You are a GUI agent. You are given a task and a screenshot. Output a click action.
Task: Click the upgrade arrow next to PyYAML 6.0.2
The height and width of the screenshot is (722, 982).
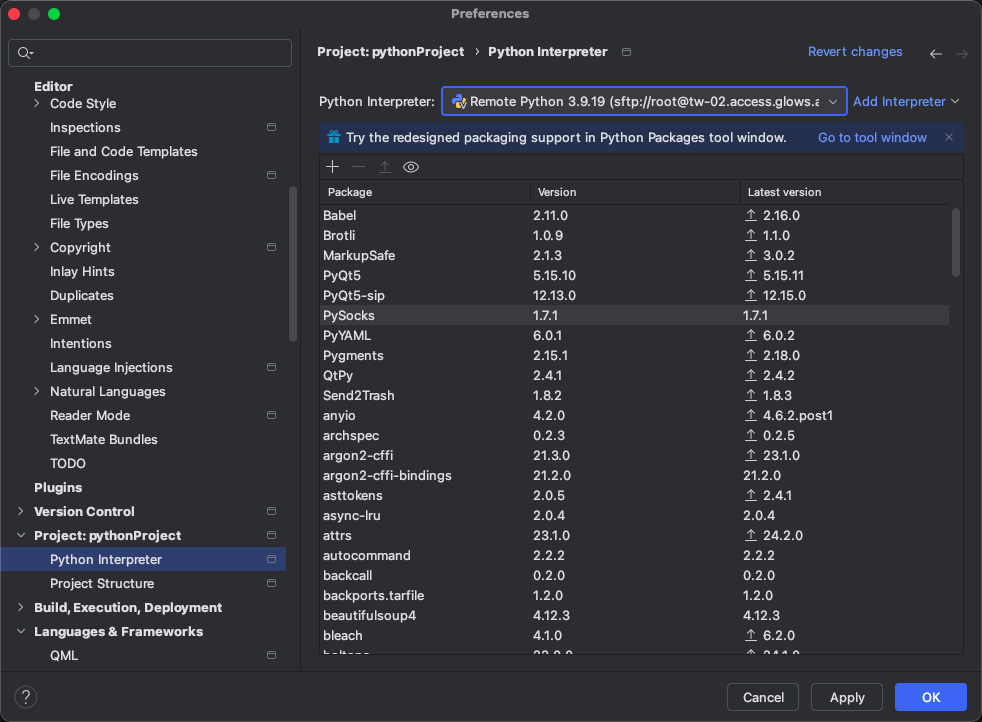coord(751,336)
